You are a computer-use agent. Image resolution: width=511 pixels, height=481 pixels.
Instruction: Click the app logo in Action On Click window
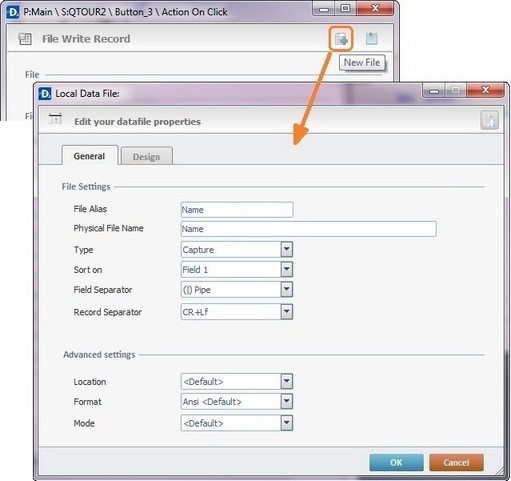pos(13,12)
